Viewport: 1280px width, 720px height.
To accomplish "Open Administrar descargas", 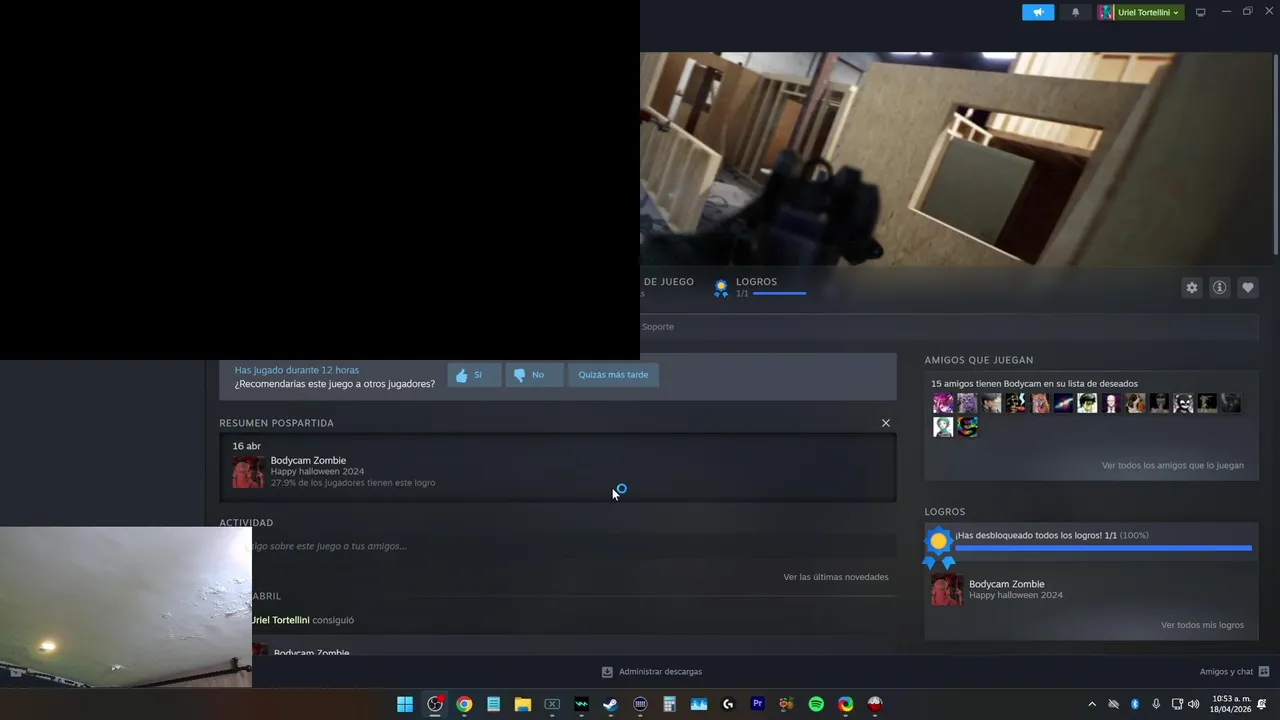I will [x=651, y=672].
